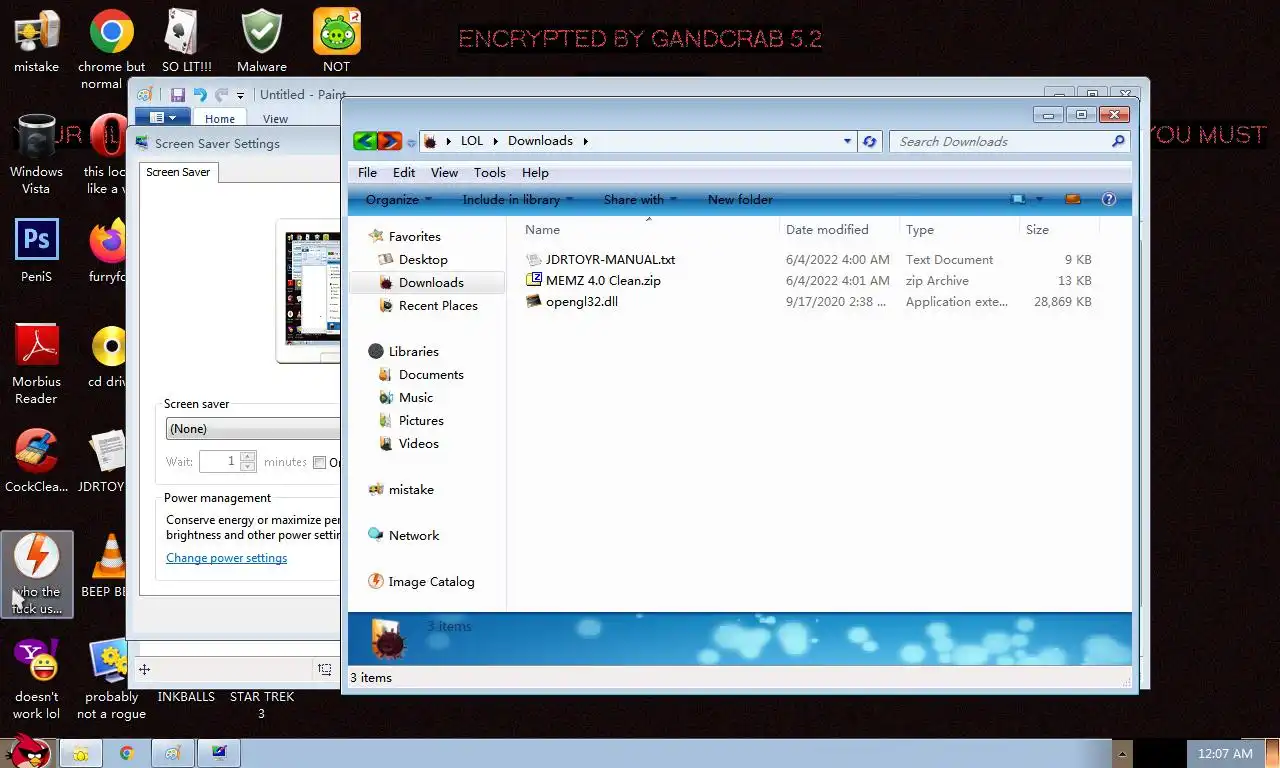Click the Paint save icon in title bar
1280x768 pixels.
point(178,95)
